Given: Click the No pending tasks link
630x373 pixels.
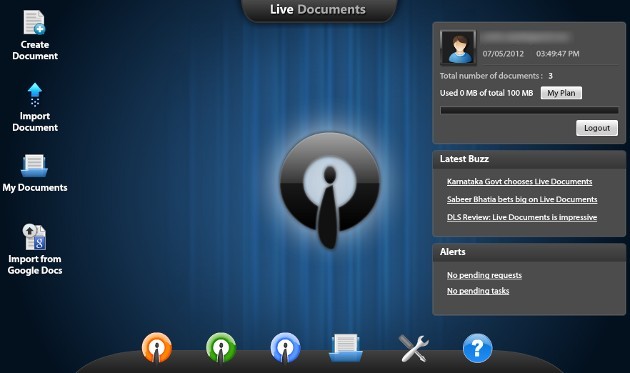Looking at the screenshot, I should point(478,291).
